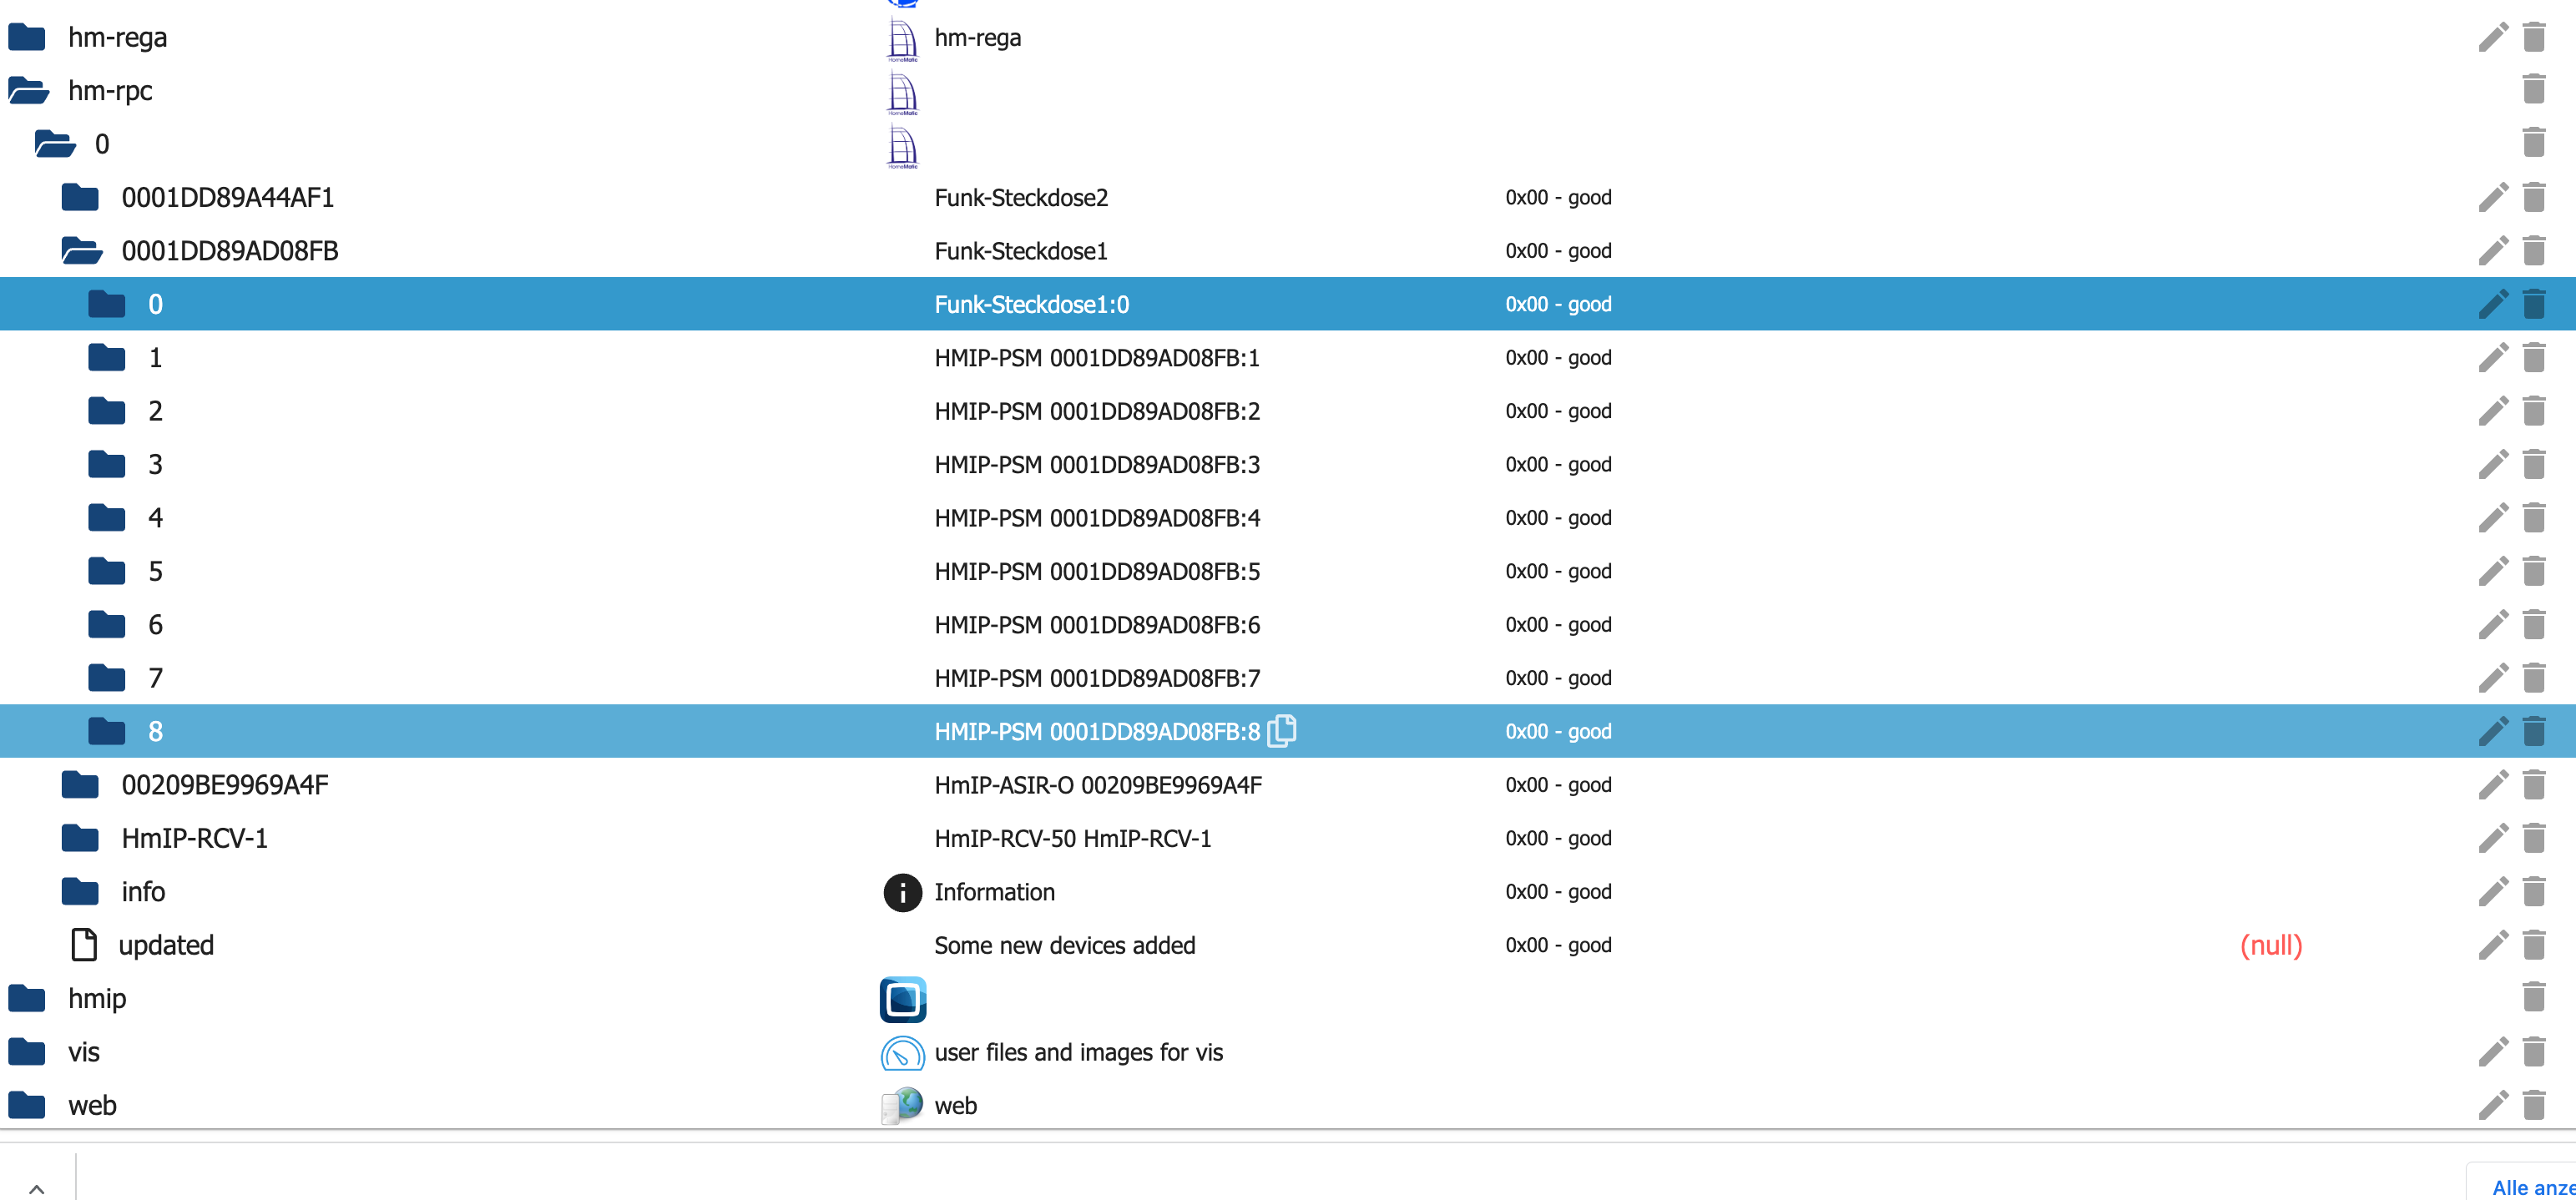Delete HMIP-PSM 0001DD89AD08FB:2 with trash icon
The height and width of the screenshot is (1200, 2576).
[2533, 411]
